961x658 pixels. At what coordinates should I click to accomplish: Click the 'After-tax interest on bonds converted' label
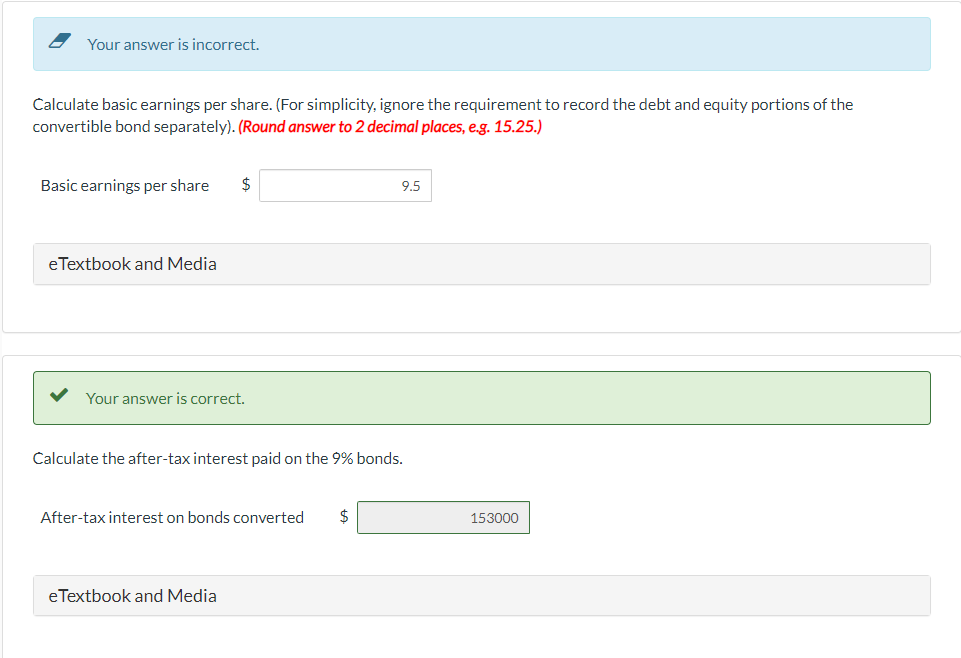coord(172,518)
